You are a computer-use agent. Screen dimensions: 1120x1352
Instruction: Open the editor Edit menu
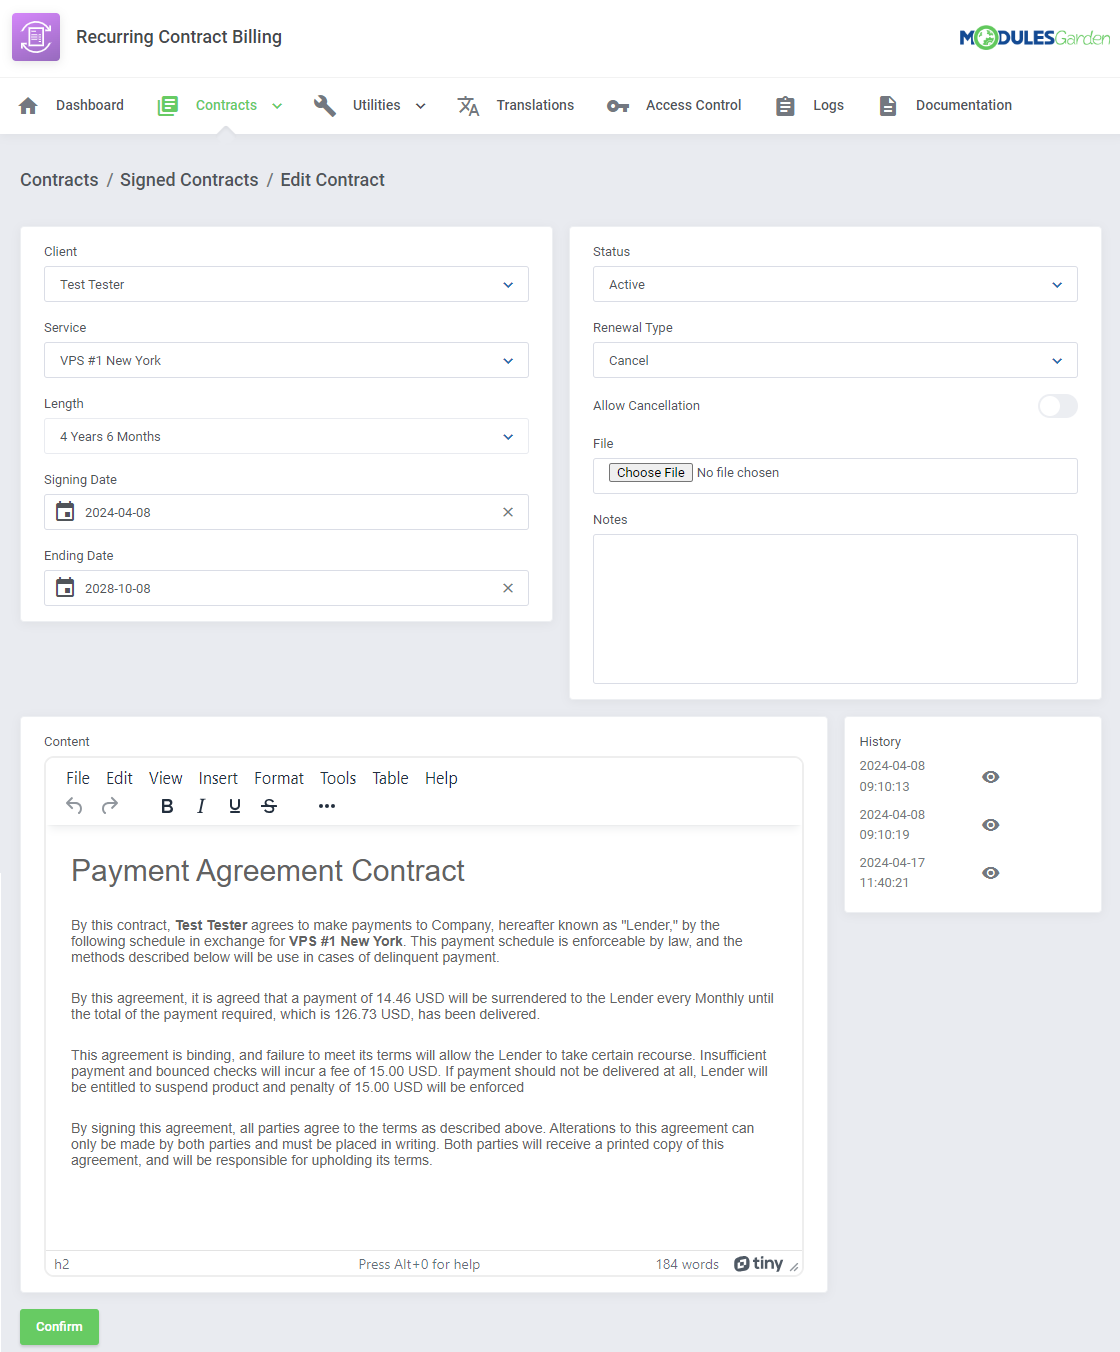(x=119, y=778)
